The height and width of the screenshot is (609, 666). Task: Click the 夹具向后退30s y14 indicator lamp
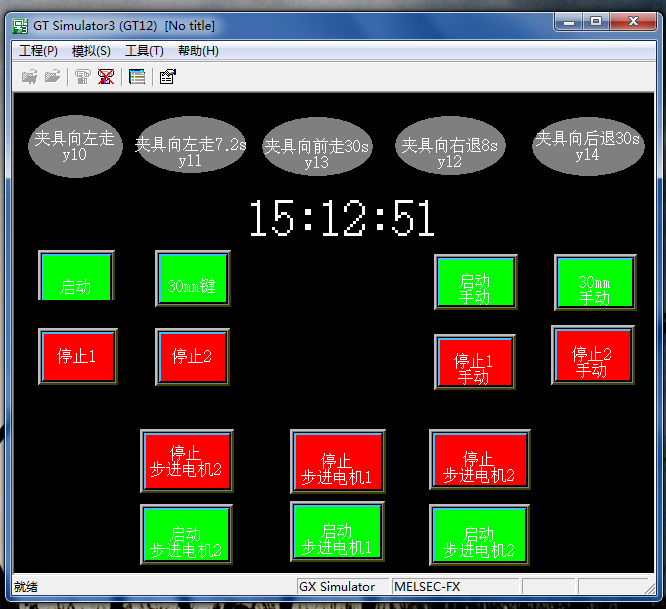pos(588,147)
